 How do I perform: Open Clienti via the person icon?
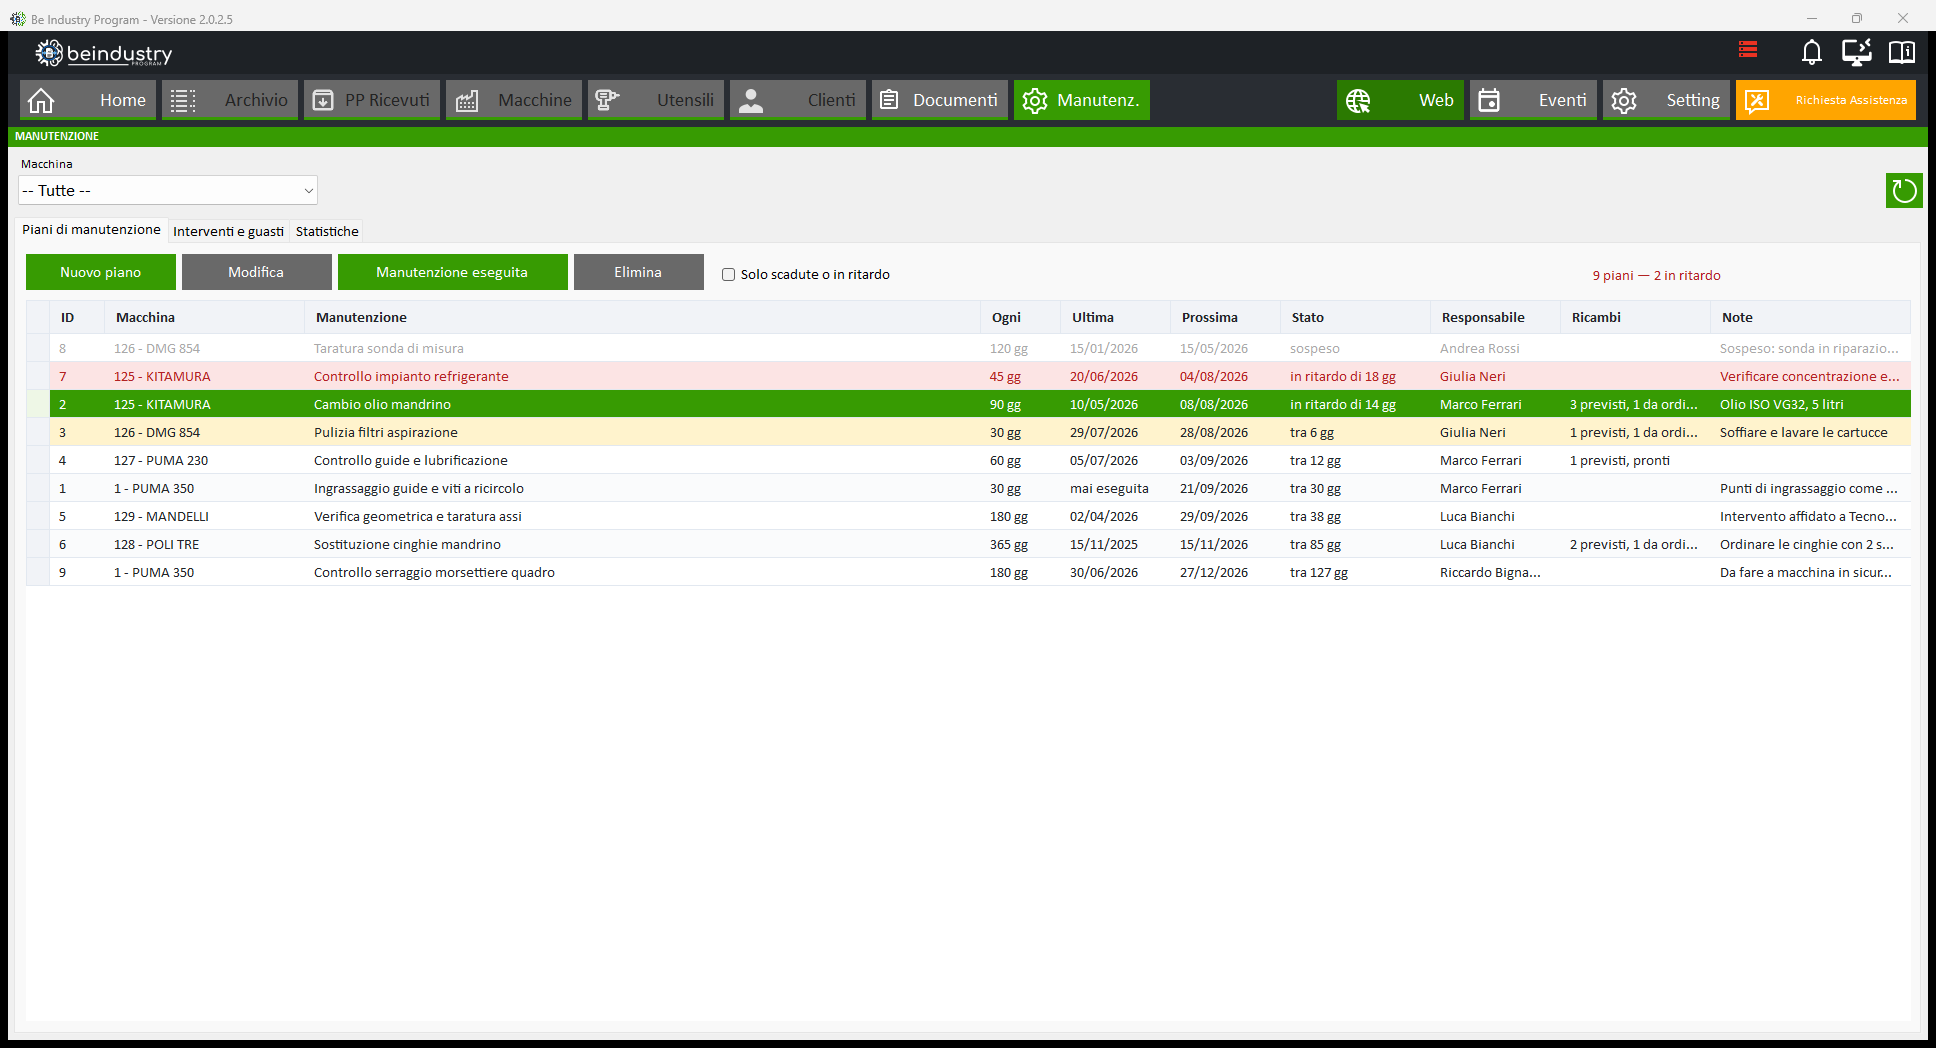751,100
